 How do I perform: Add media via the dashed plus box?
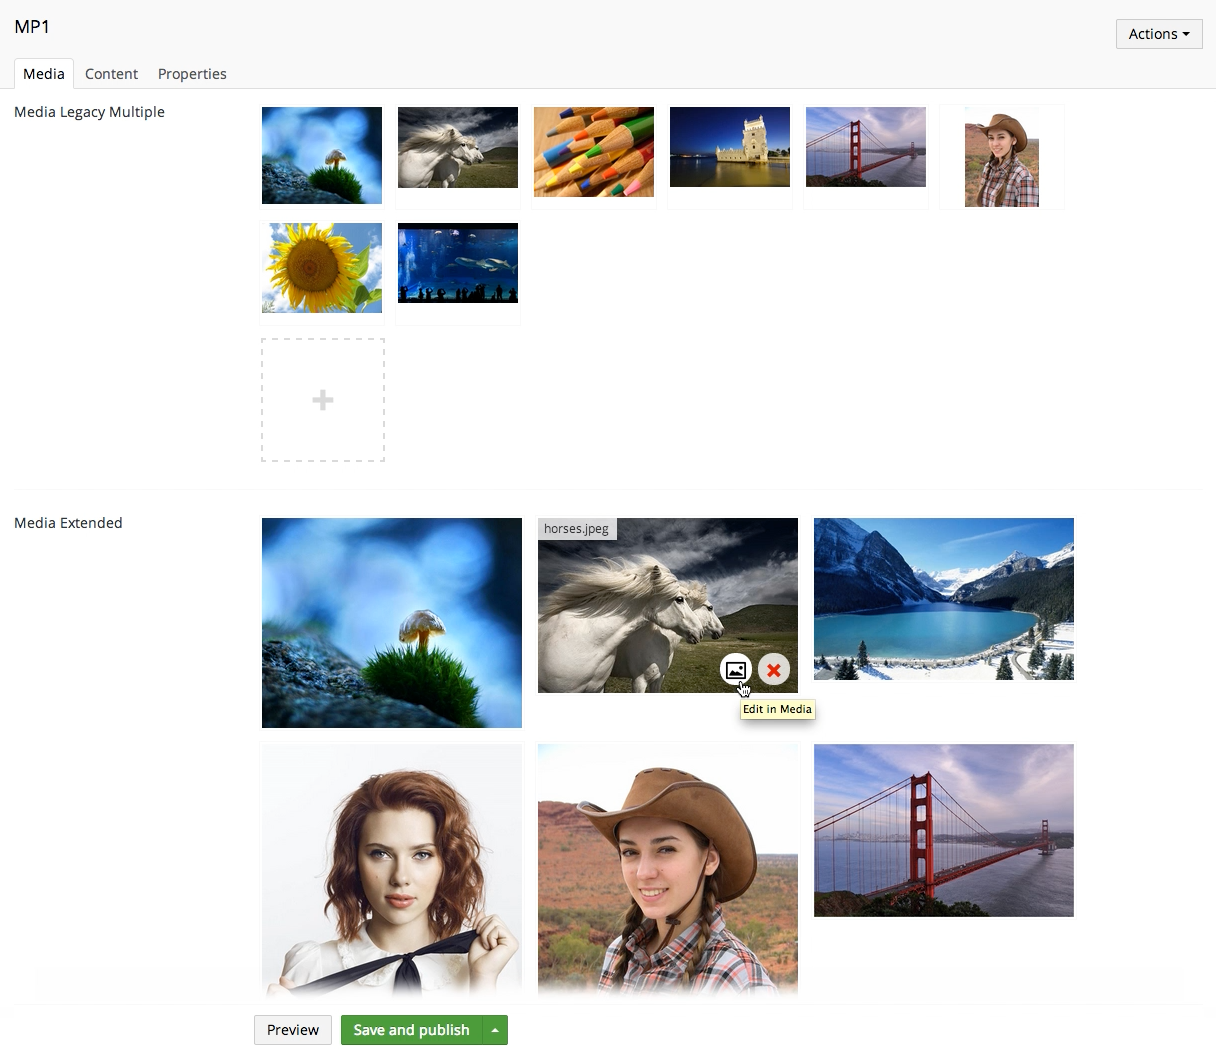coord(323,400)
